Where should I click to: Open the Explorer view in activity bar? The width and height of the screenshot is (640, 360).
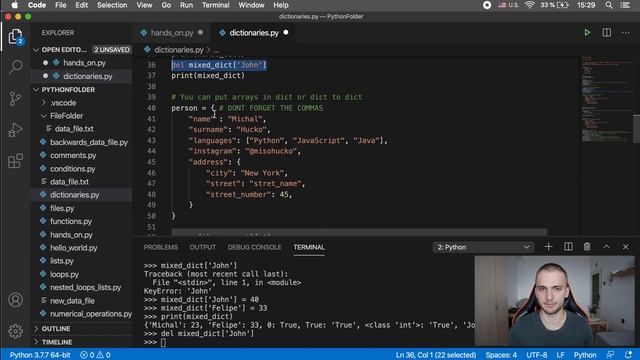[16, 37]
